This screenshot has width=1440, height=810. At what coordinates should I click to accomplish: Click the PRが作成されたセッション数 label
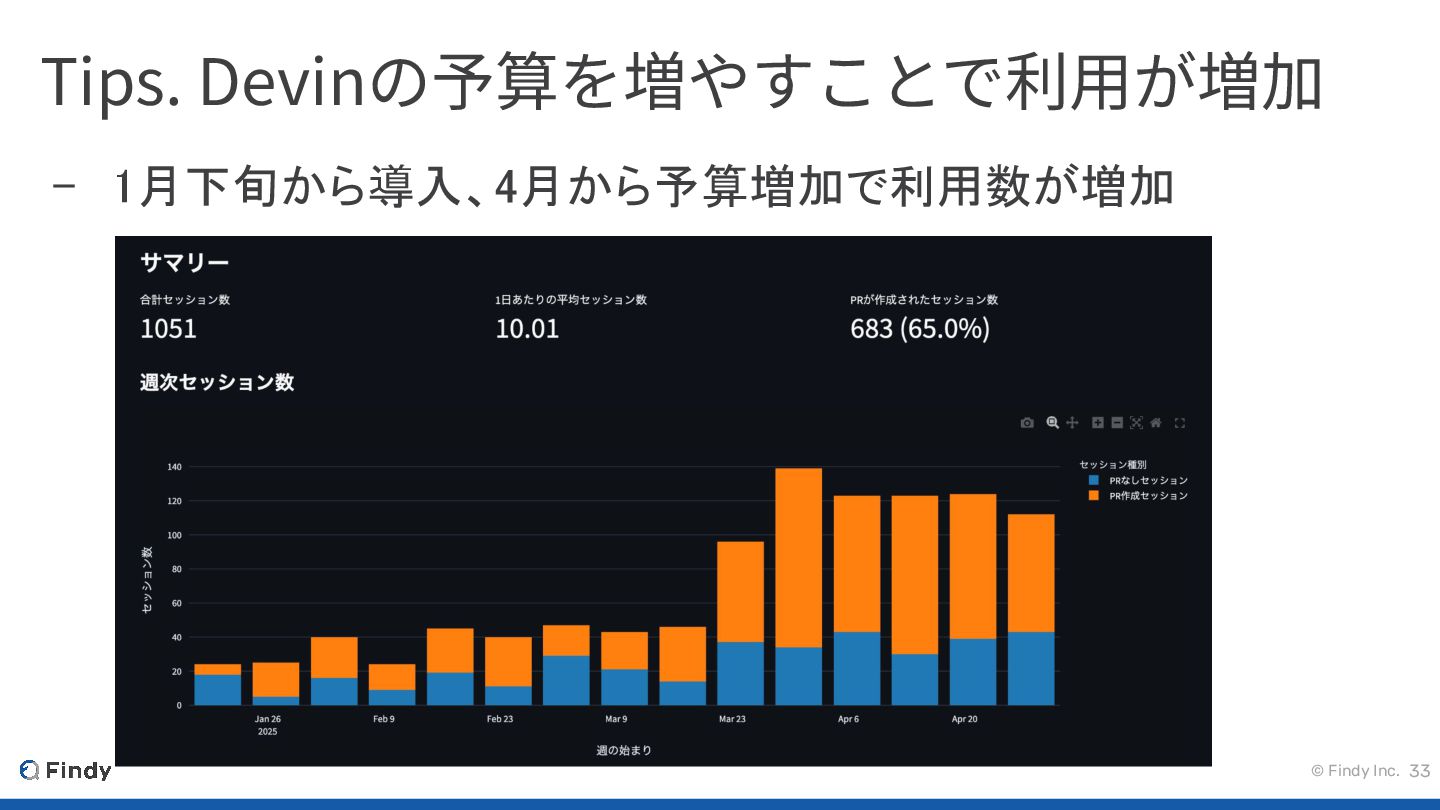coord(924,300)
